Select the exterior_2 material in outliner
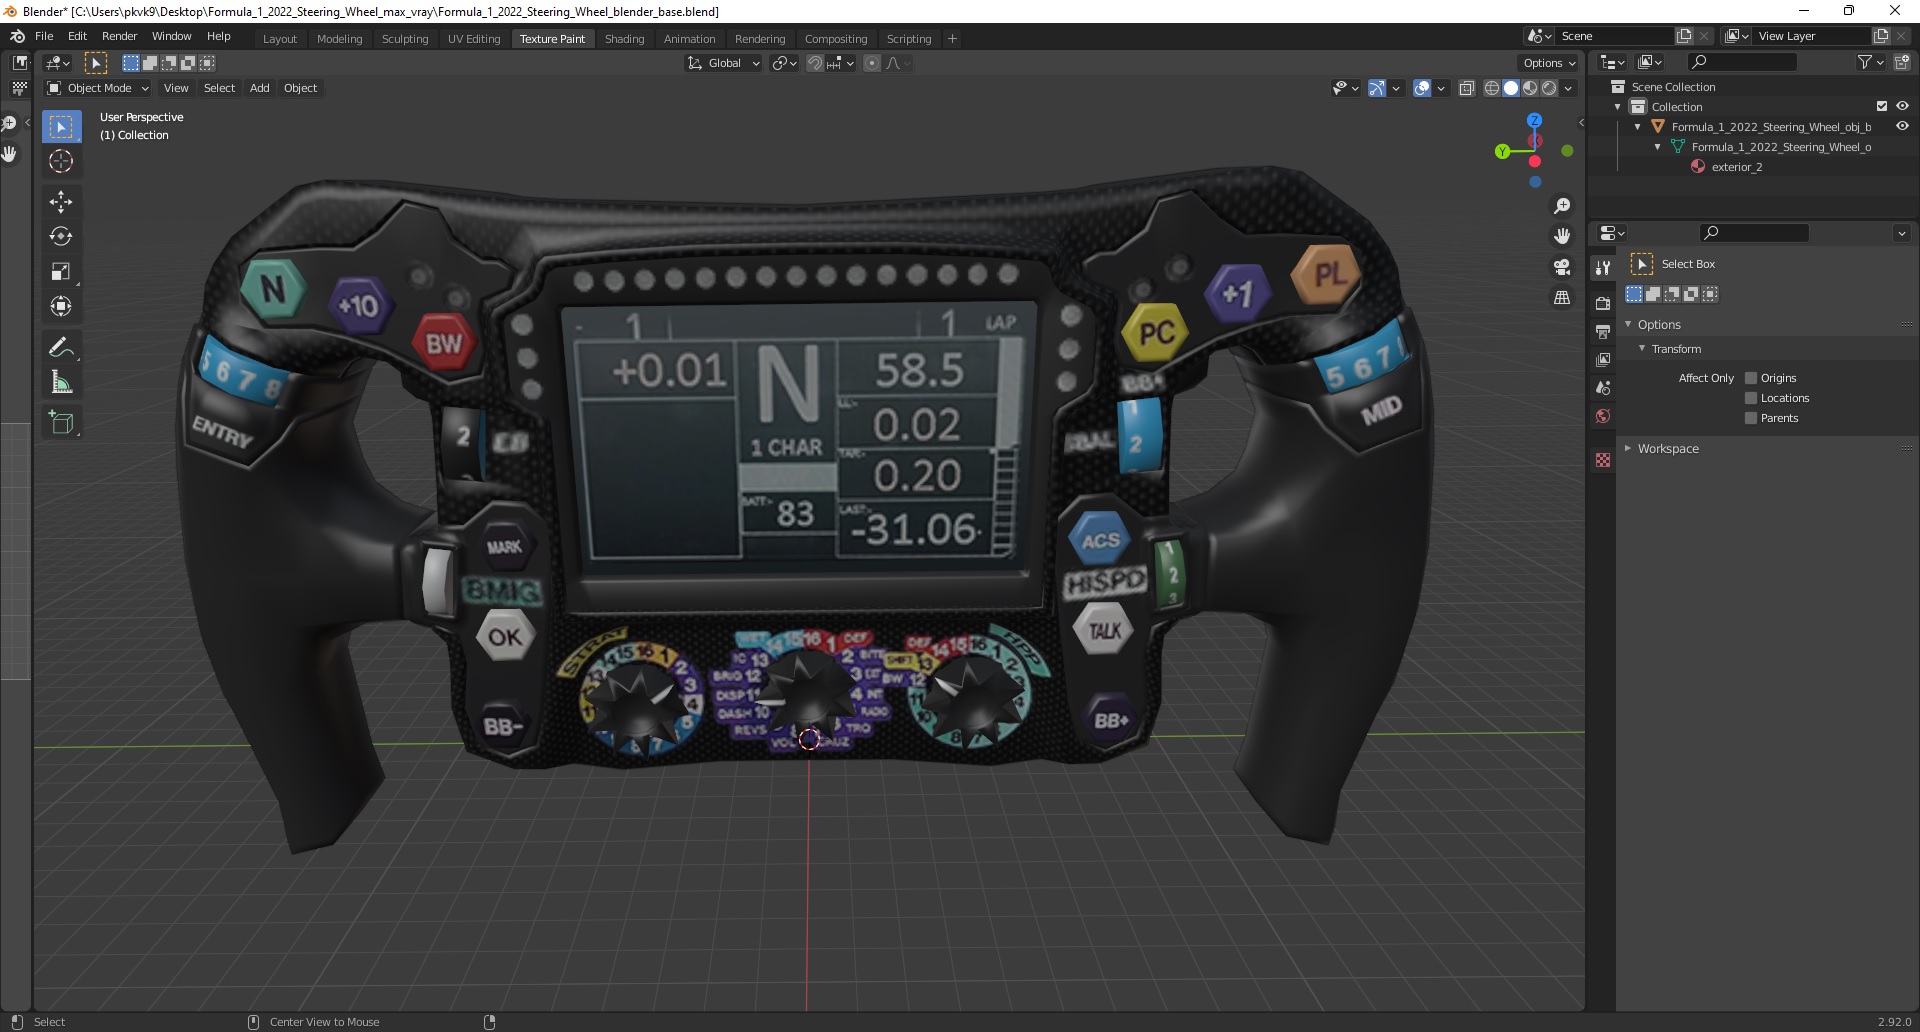Screen dimensions: 1920x1032 (x=1737, y=167)
